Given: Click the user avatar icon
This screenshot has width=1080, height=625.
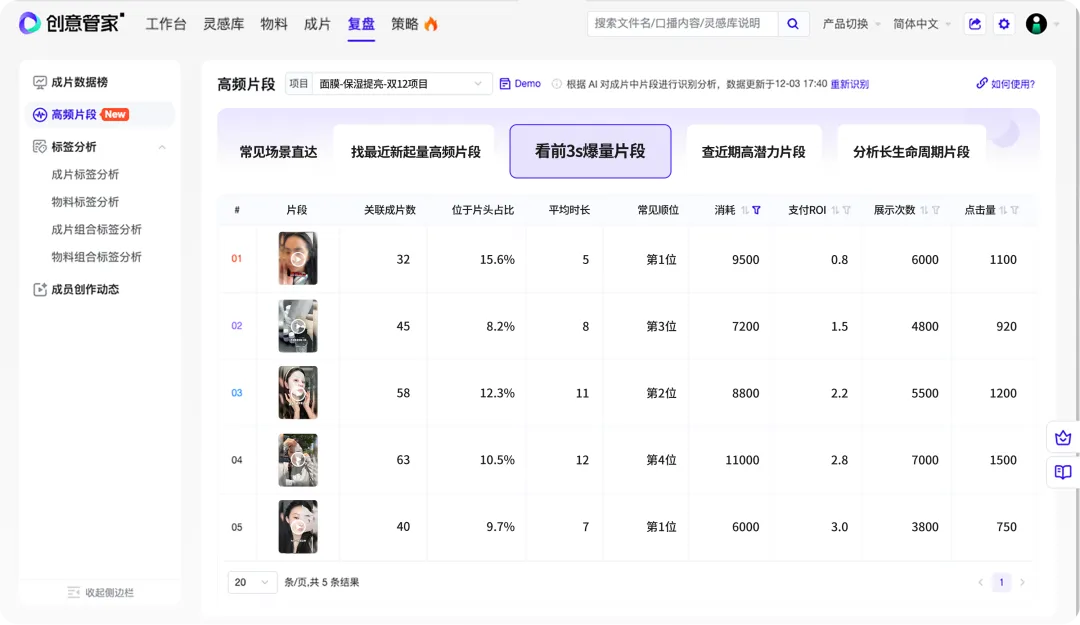Looking at the screenshot, I should (x=1037, y=24).
